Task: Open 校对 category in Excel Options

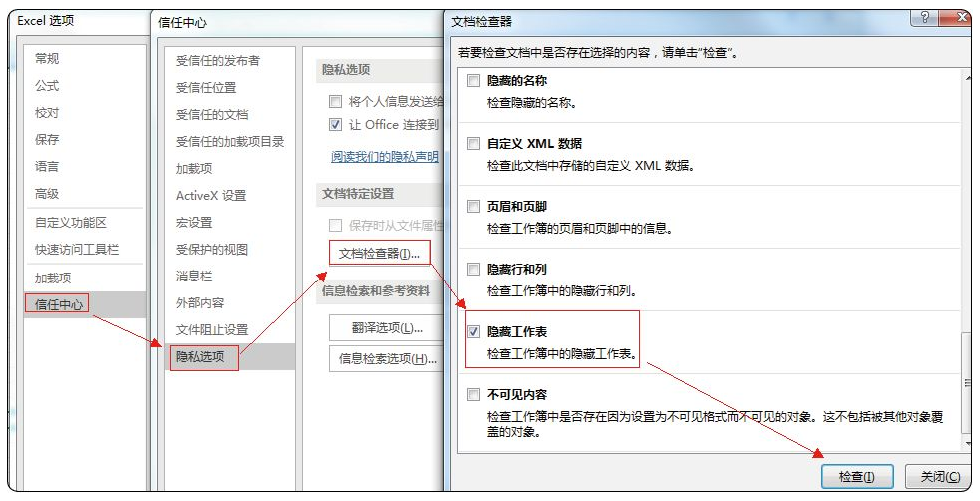Action: click(x=47, y=113)
